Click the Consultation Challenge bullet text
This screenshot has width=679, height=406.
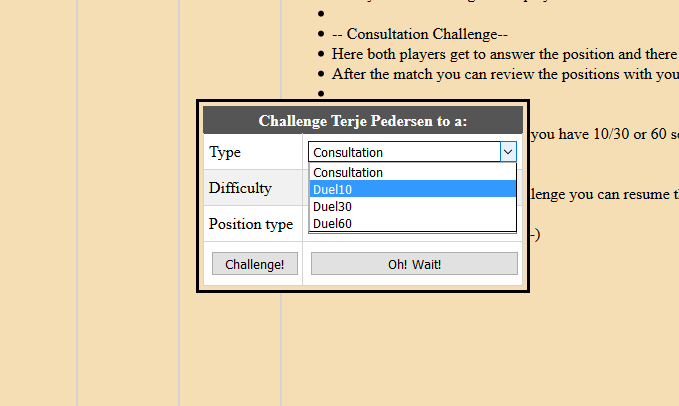tap(420, 34)
